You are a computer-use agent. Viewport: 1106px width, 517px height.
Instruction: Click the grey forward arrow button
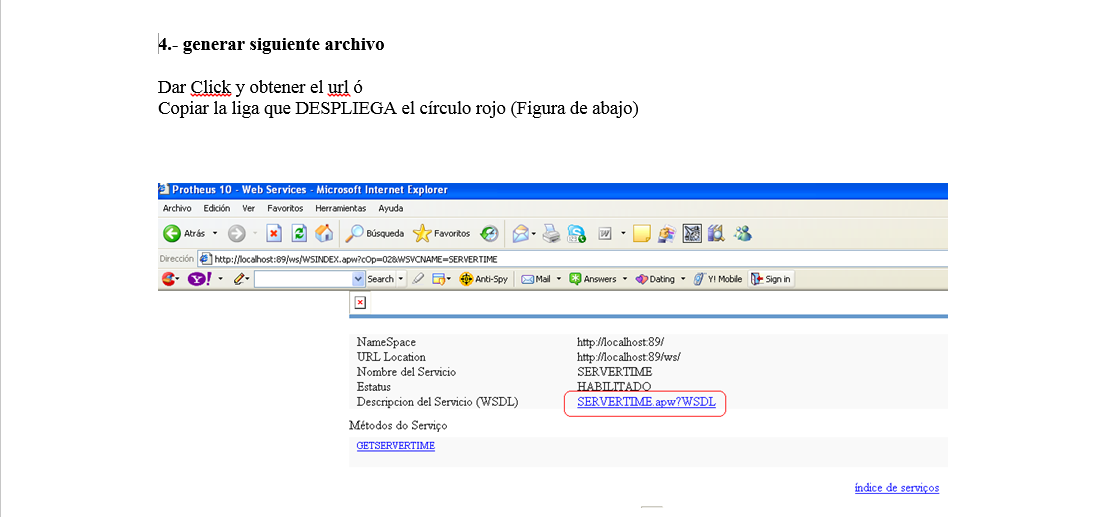[x=236, y=233]
